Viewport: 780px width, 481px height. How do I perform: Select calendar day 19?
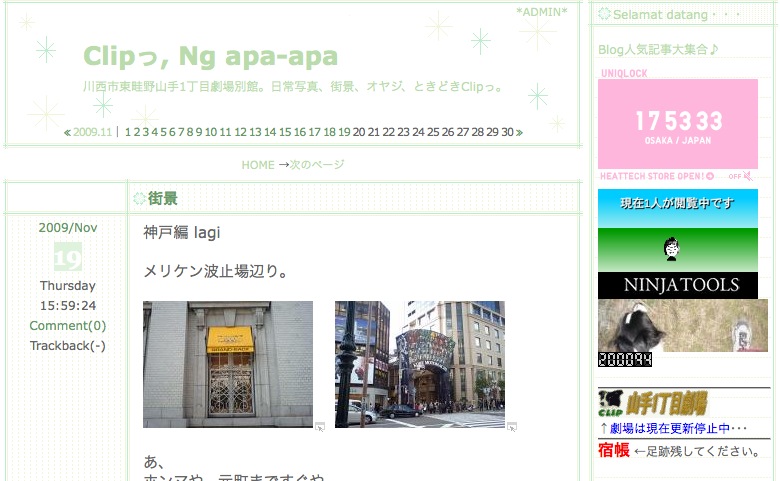tap(344, 132)
